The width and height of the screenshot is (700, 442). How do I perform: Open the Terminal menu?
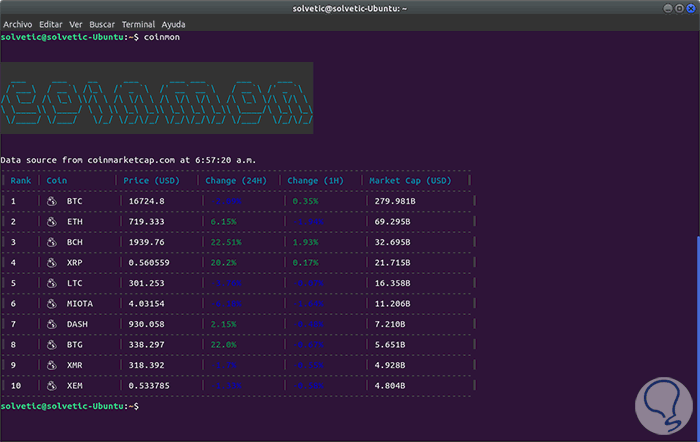click(x=138, y=23)
